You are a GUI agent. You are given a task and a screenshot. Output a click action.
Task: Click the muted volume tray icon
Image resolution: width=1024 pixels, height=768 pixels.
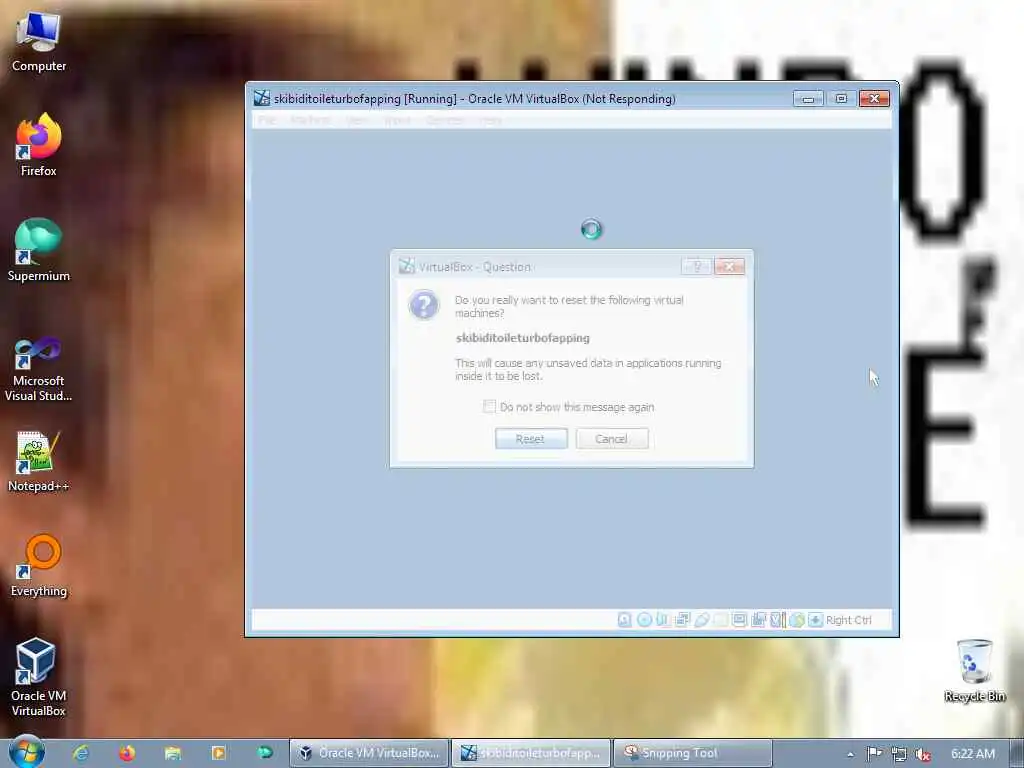point(923,754)
